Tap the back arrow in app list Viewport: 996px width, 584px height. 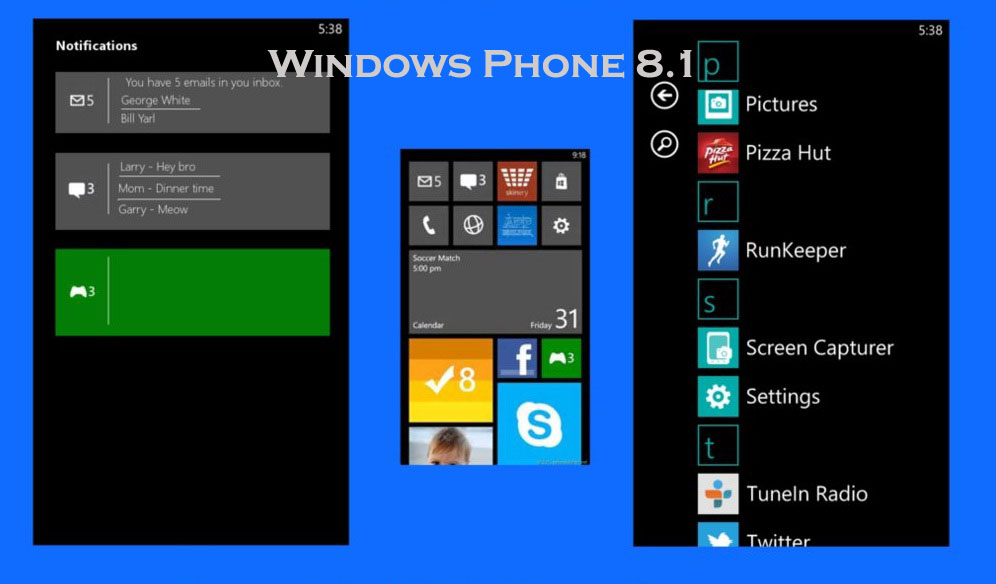pos(664,96)
